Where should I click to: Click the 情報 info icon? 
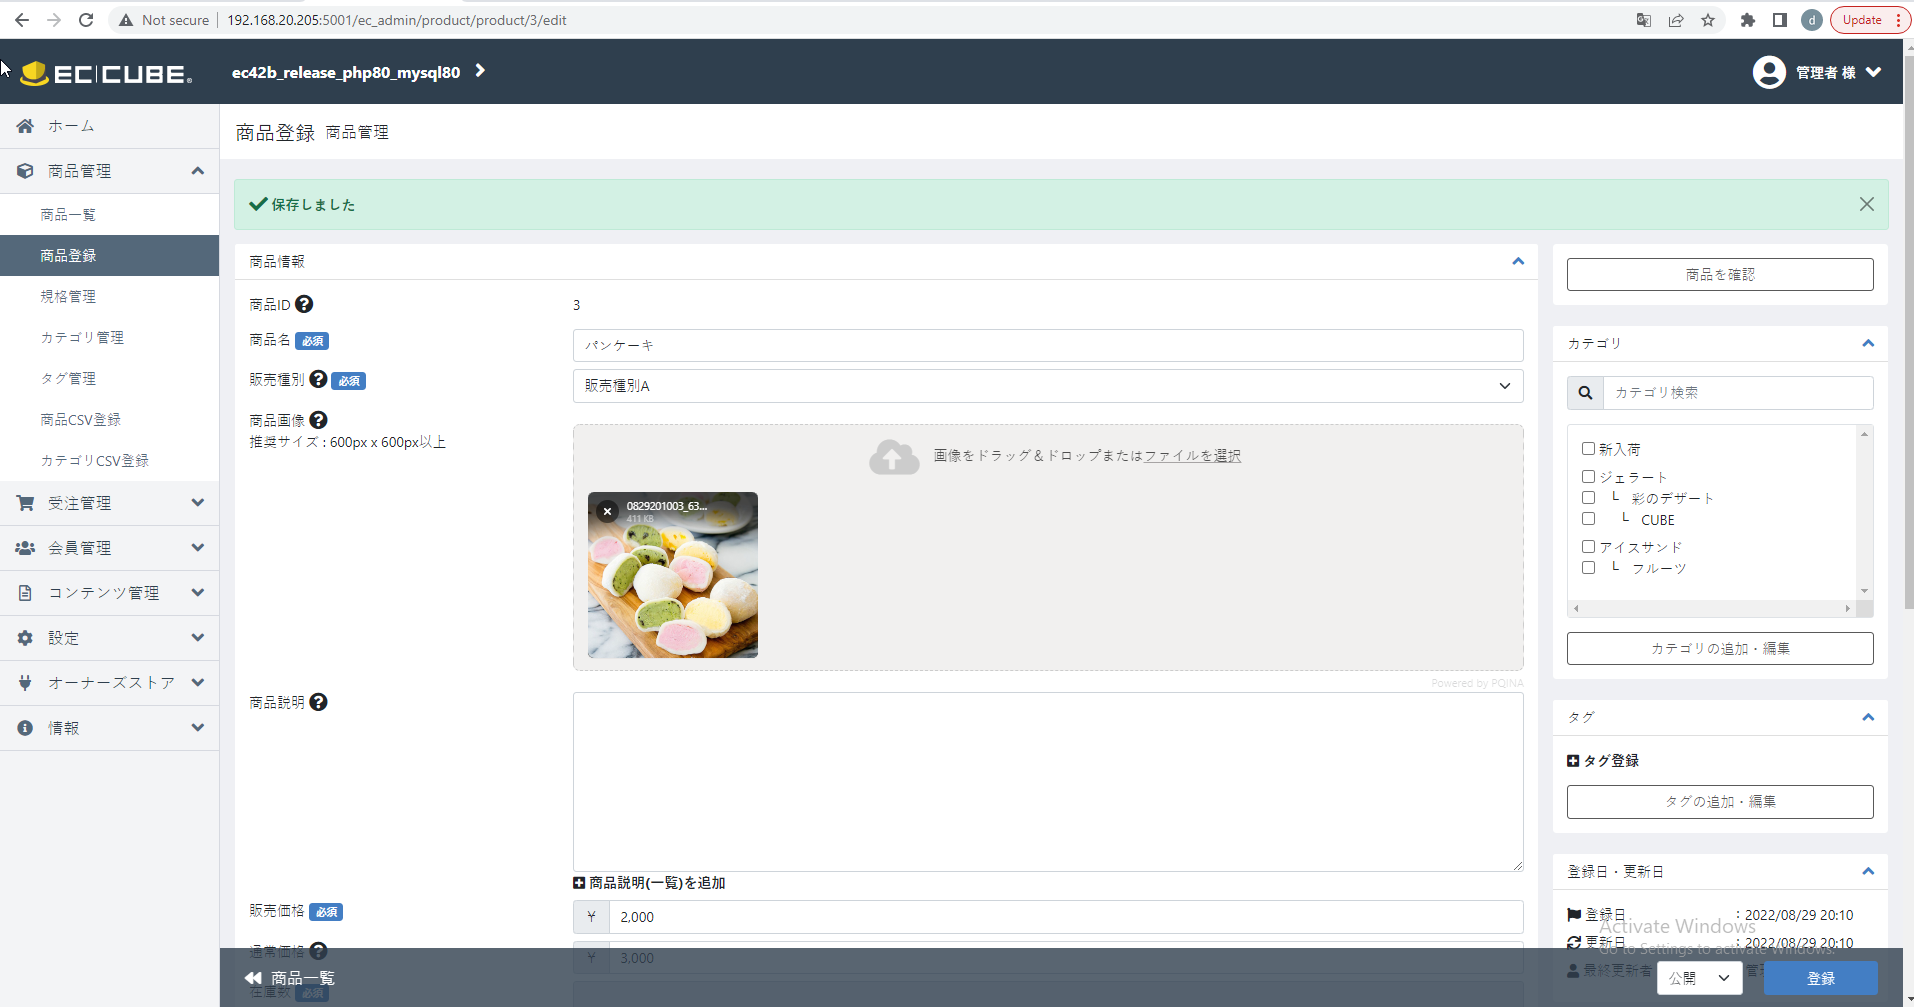[x=24, y=727]
